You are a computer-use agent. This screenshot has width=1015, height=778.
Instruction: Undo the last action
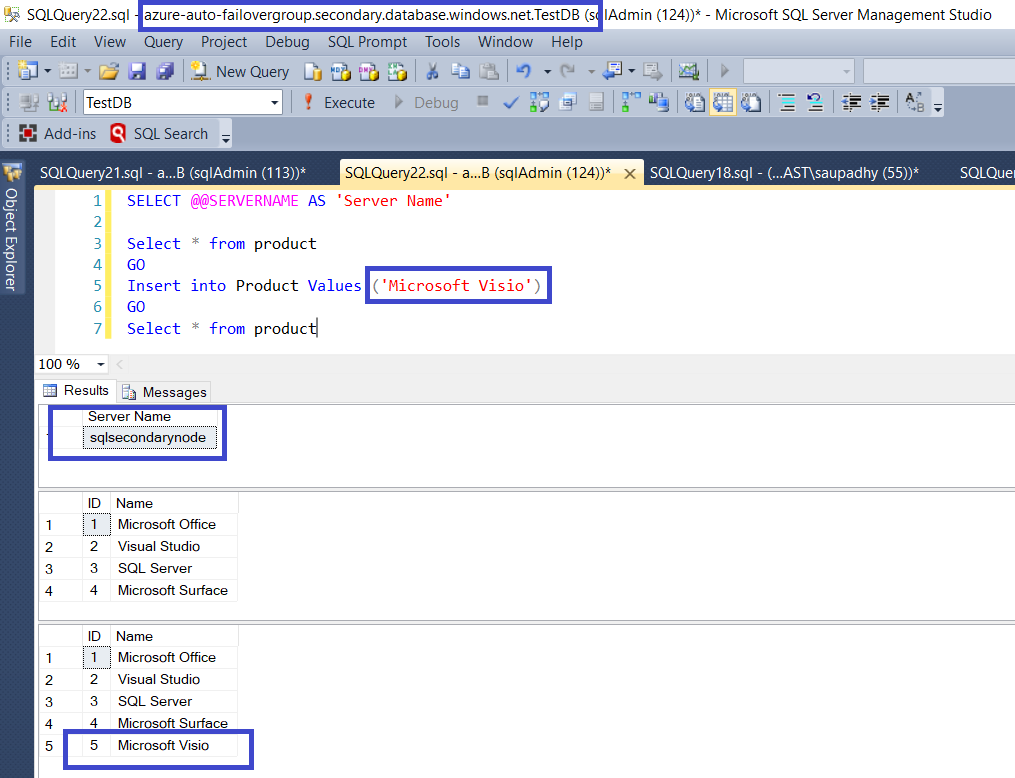click(x=524, y=71)
